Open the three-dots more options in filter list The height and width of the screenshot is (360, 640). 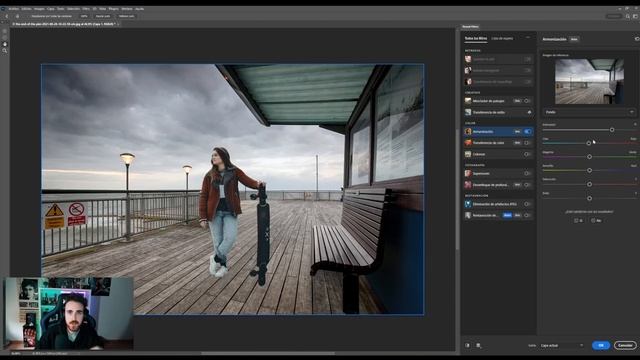coord(528,38)
